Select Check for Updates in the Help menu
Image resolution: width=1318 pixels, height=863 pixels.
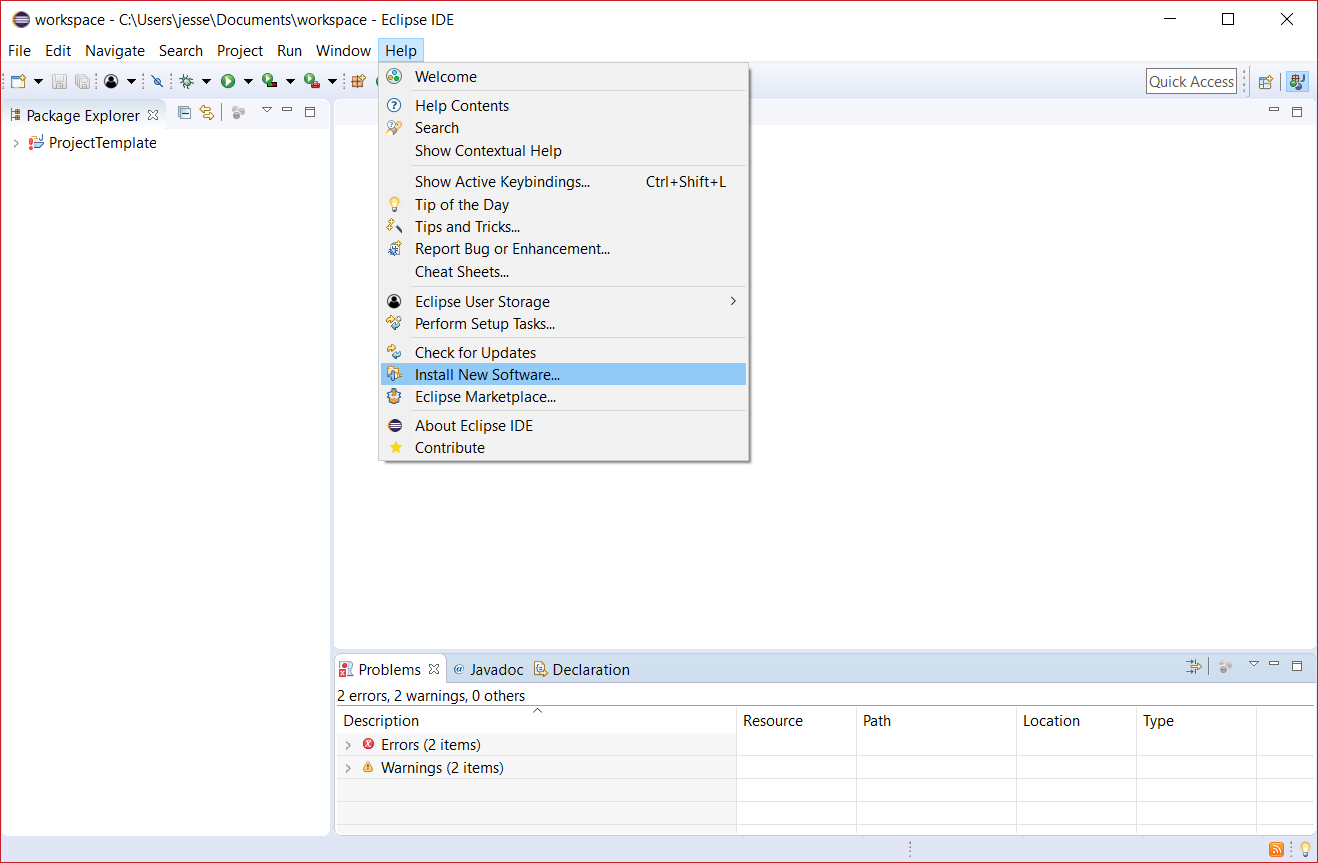coord(475,352)
